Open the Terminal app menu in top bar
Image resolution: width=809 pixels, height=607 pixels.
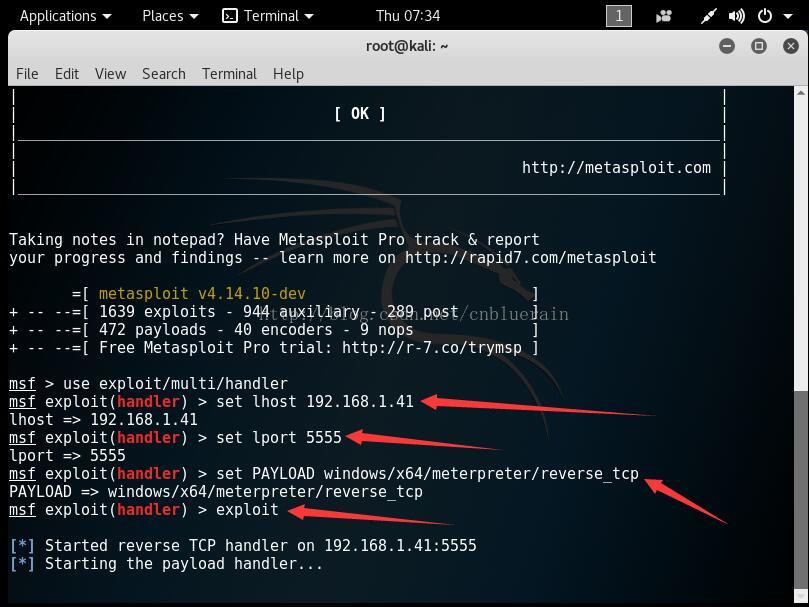pos(268,16)
